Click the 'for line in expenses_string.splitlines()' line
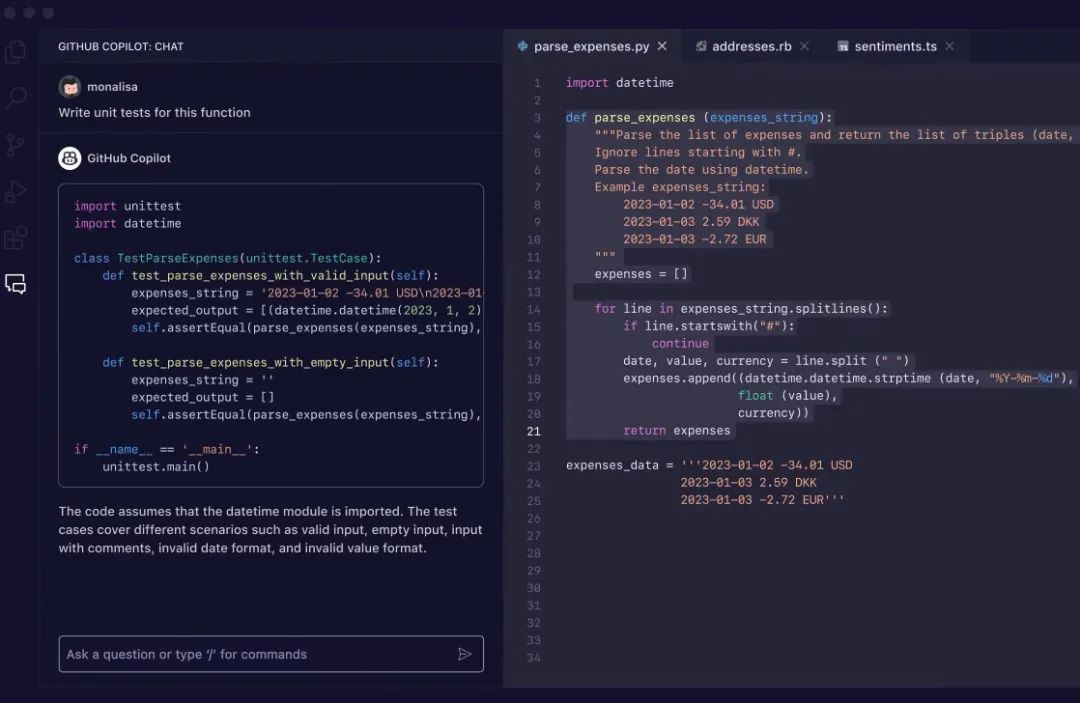Screen dimensions: 1080x703 pos(741,308)
